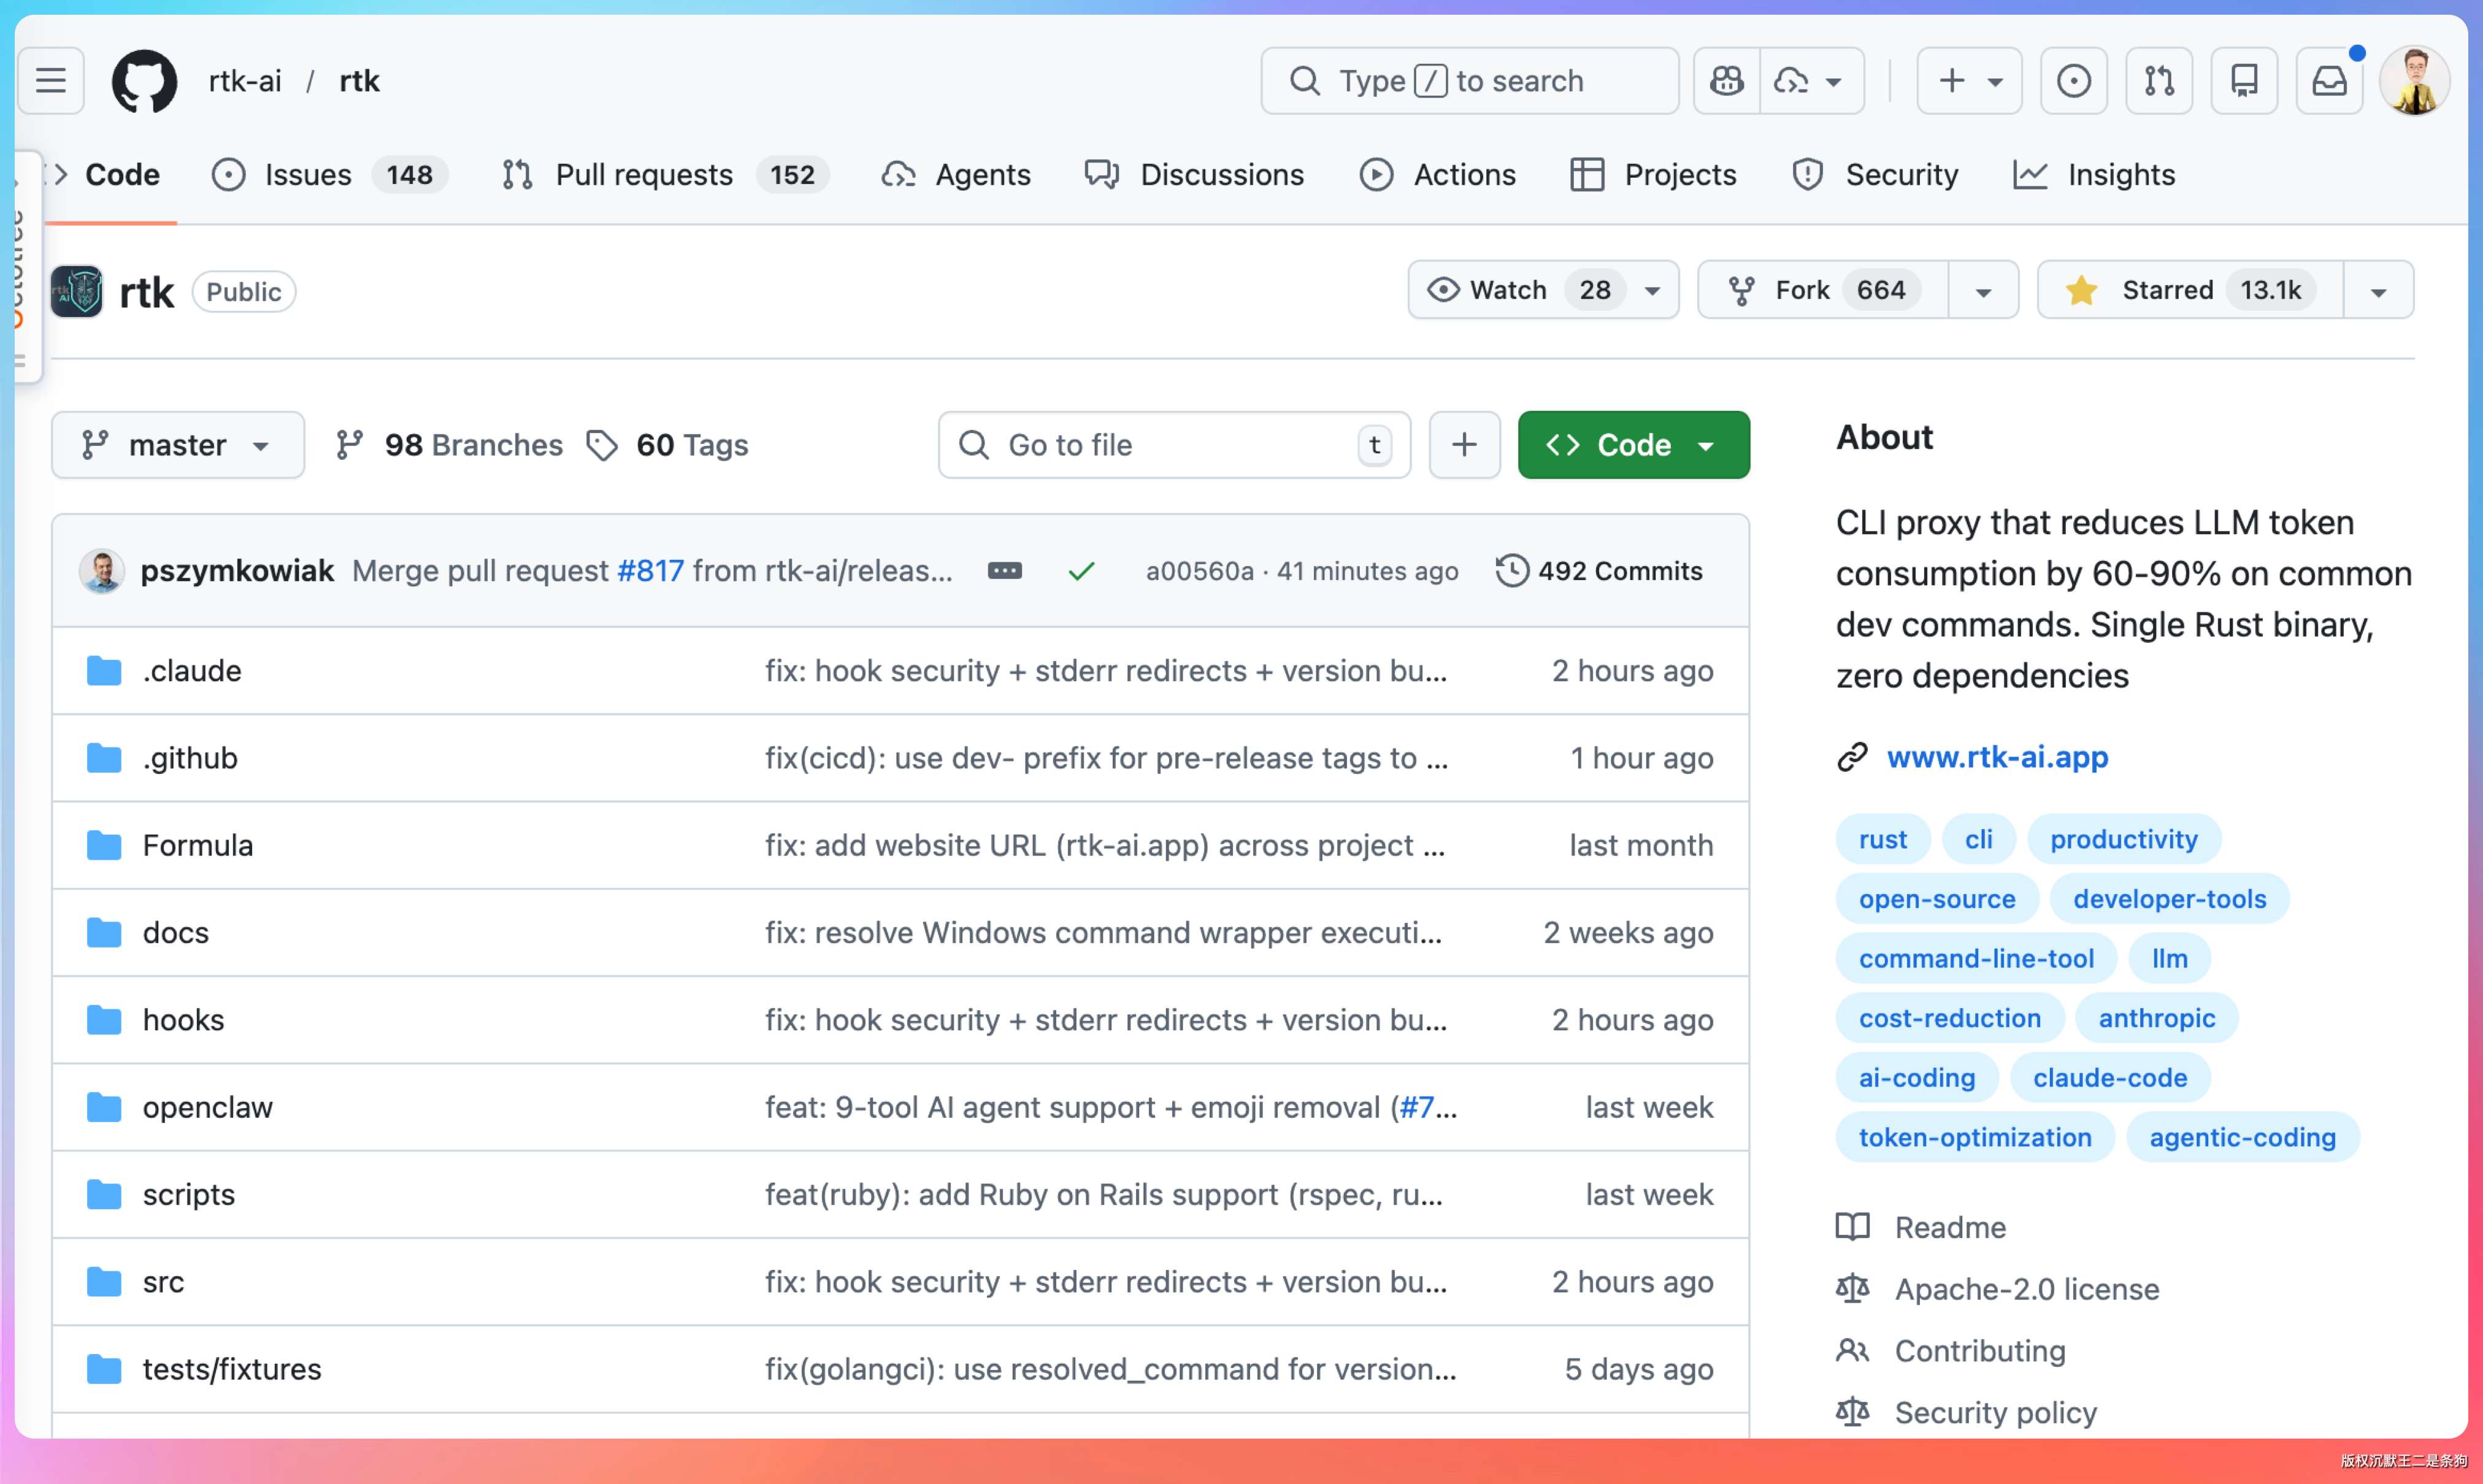
Task: Expand the green Code dropdown button
Action: coord(1633,445)
